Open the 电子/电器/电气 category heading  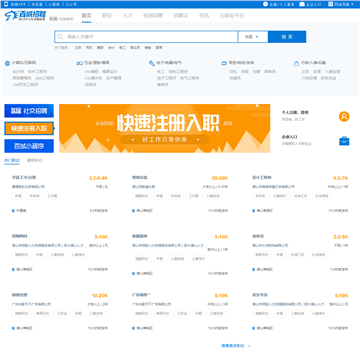click(x=169, y=63)
